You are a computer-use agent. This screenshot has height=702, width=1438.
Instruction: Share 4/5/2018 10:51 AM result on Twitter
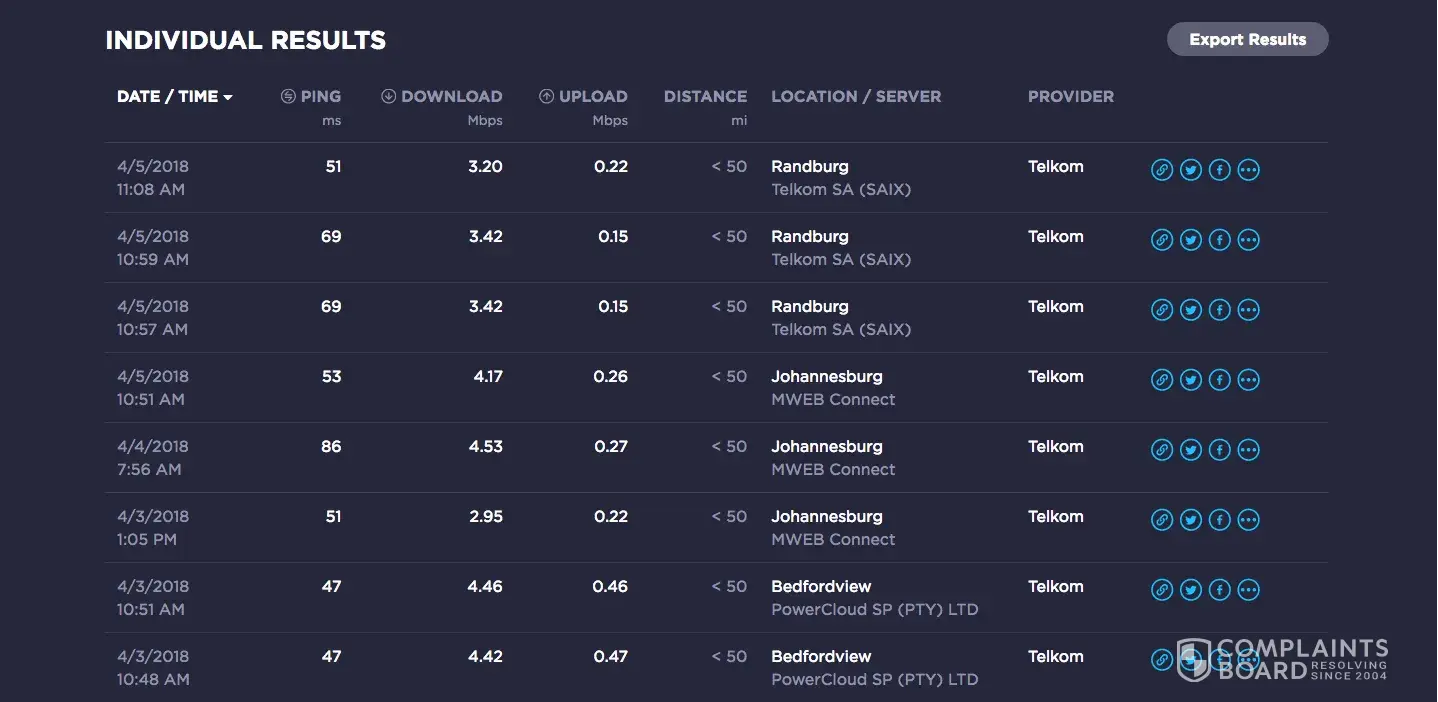[x=1190, y=380]
